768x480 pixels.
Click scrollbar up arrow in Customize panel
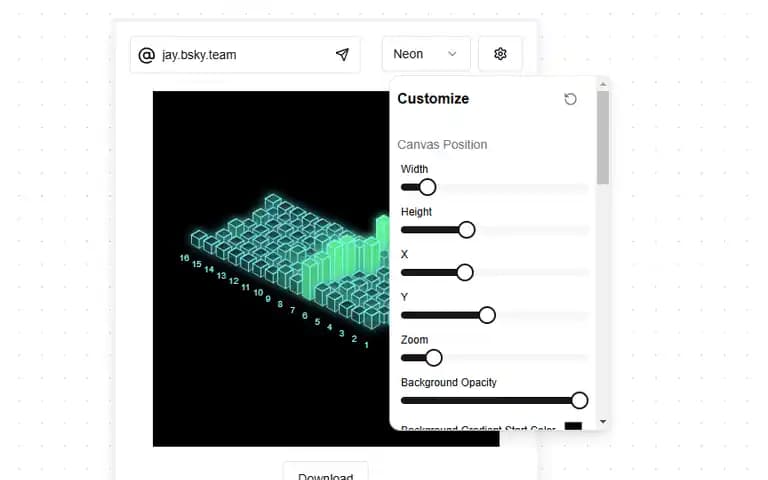click(603, 84)
